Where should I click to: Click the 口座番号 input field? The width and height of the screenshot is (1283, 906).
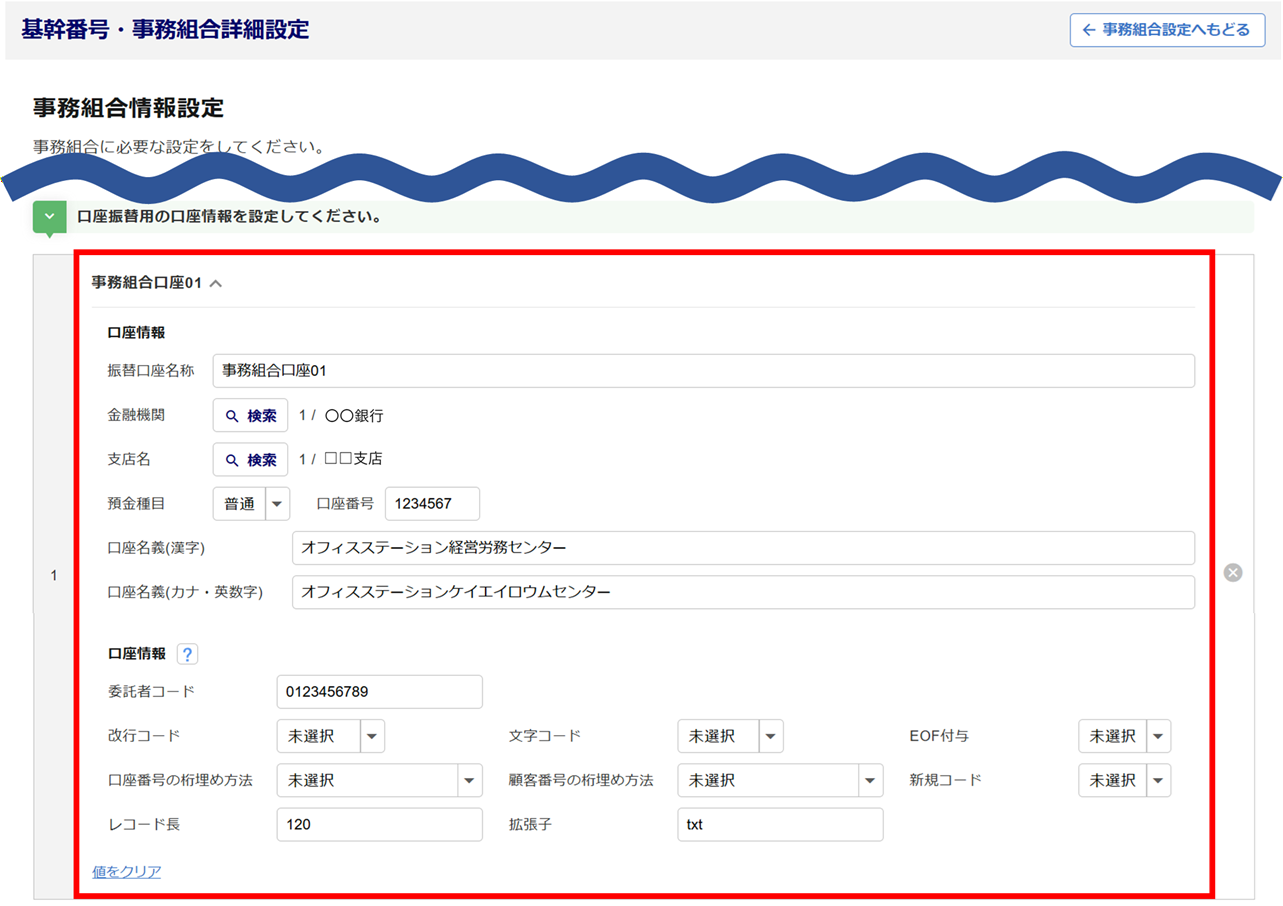coord(432,504)
